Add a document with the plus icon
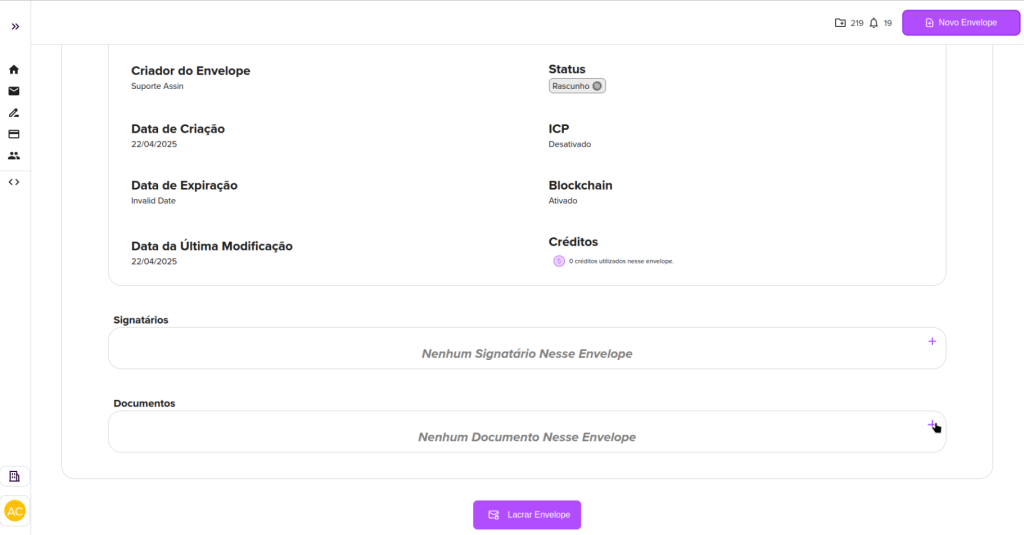The image size is (1024, 535). coord(931,424)
